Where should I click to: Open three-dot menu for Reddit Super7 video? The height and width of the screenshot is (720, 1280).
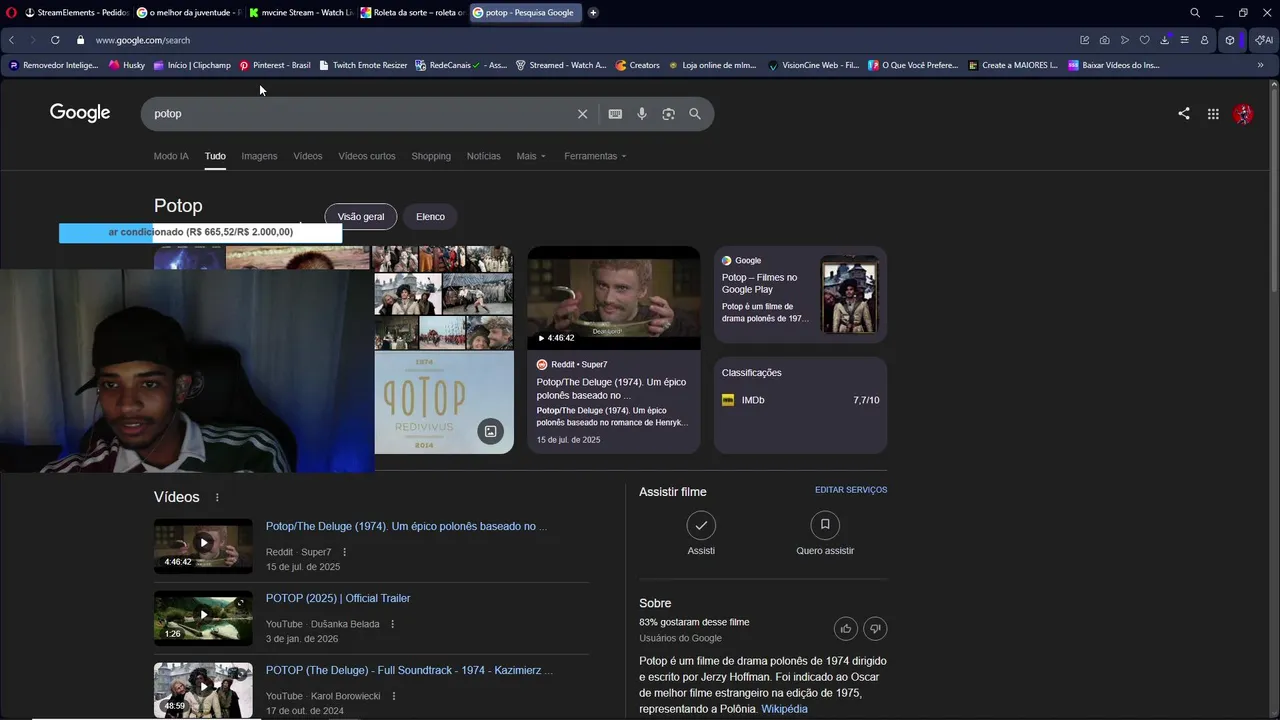tap(345, 552)
